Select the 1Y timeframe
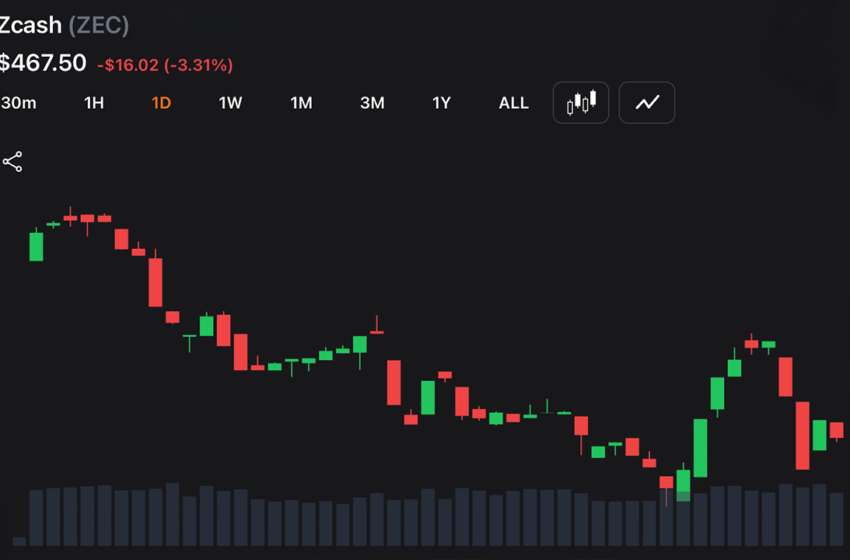This screenshot has width=850, height=560. point(441,103)
